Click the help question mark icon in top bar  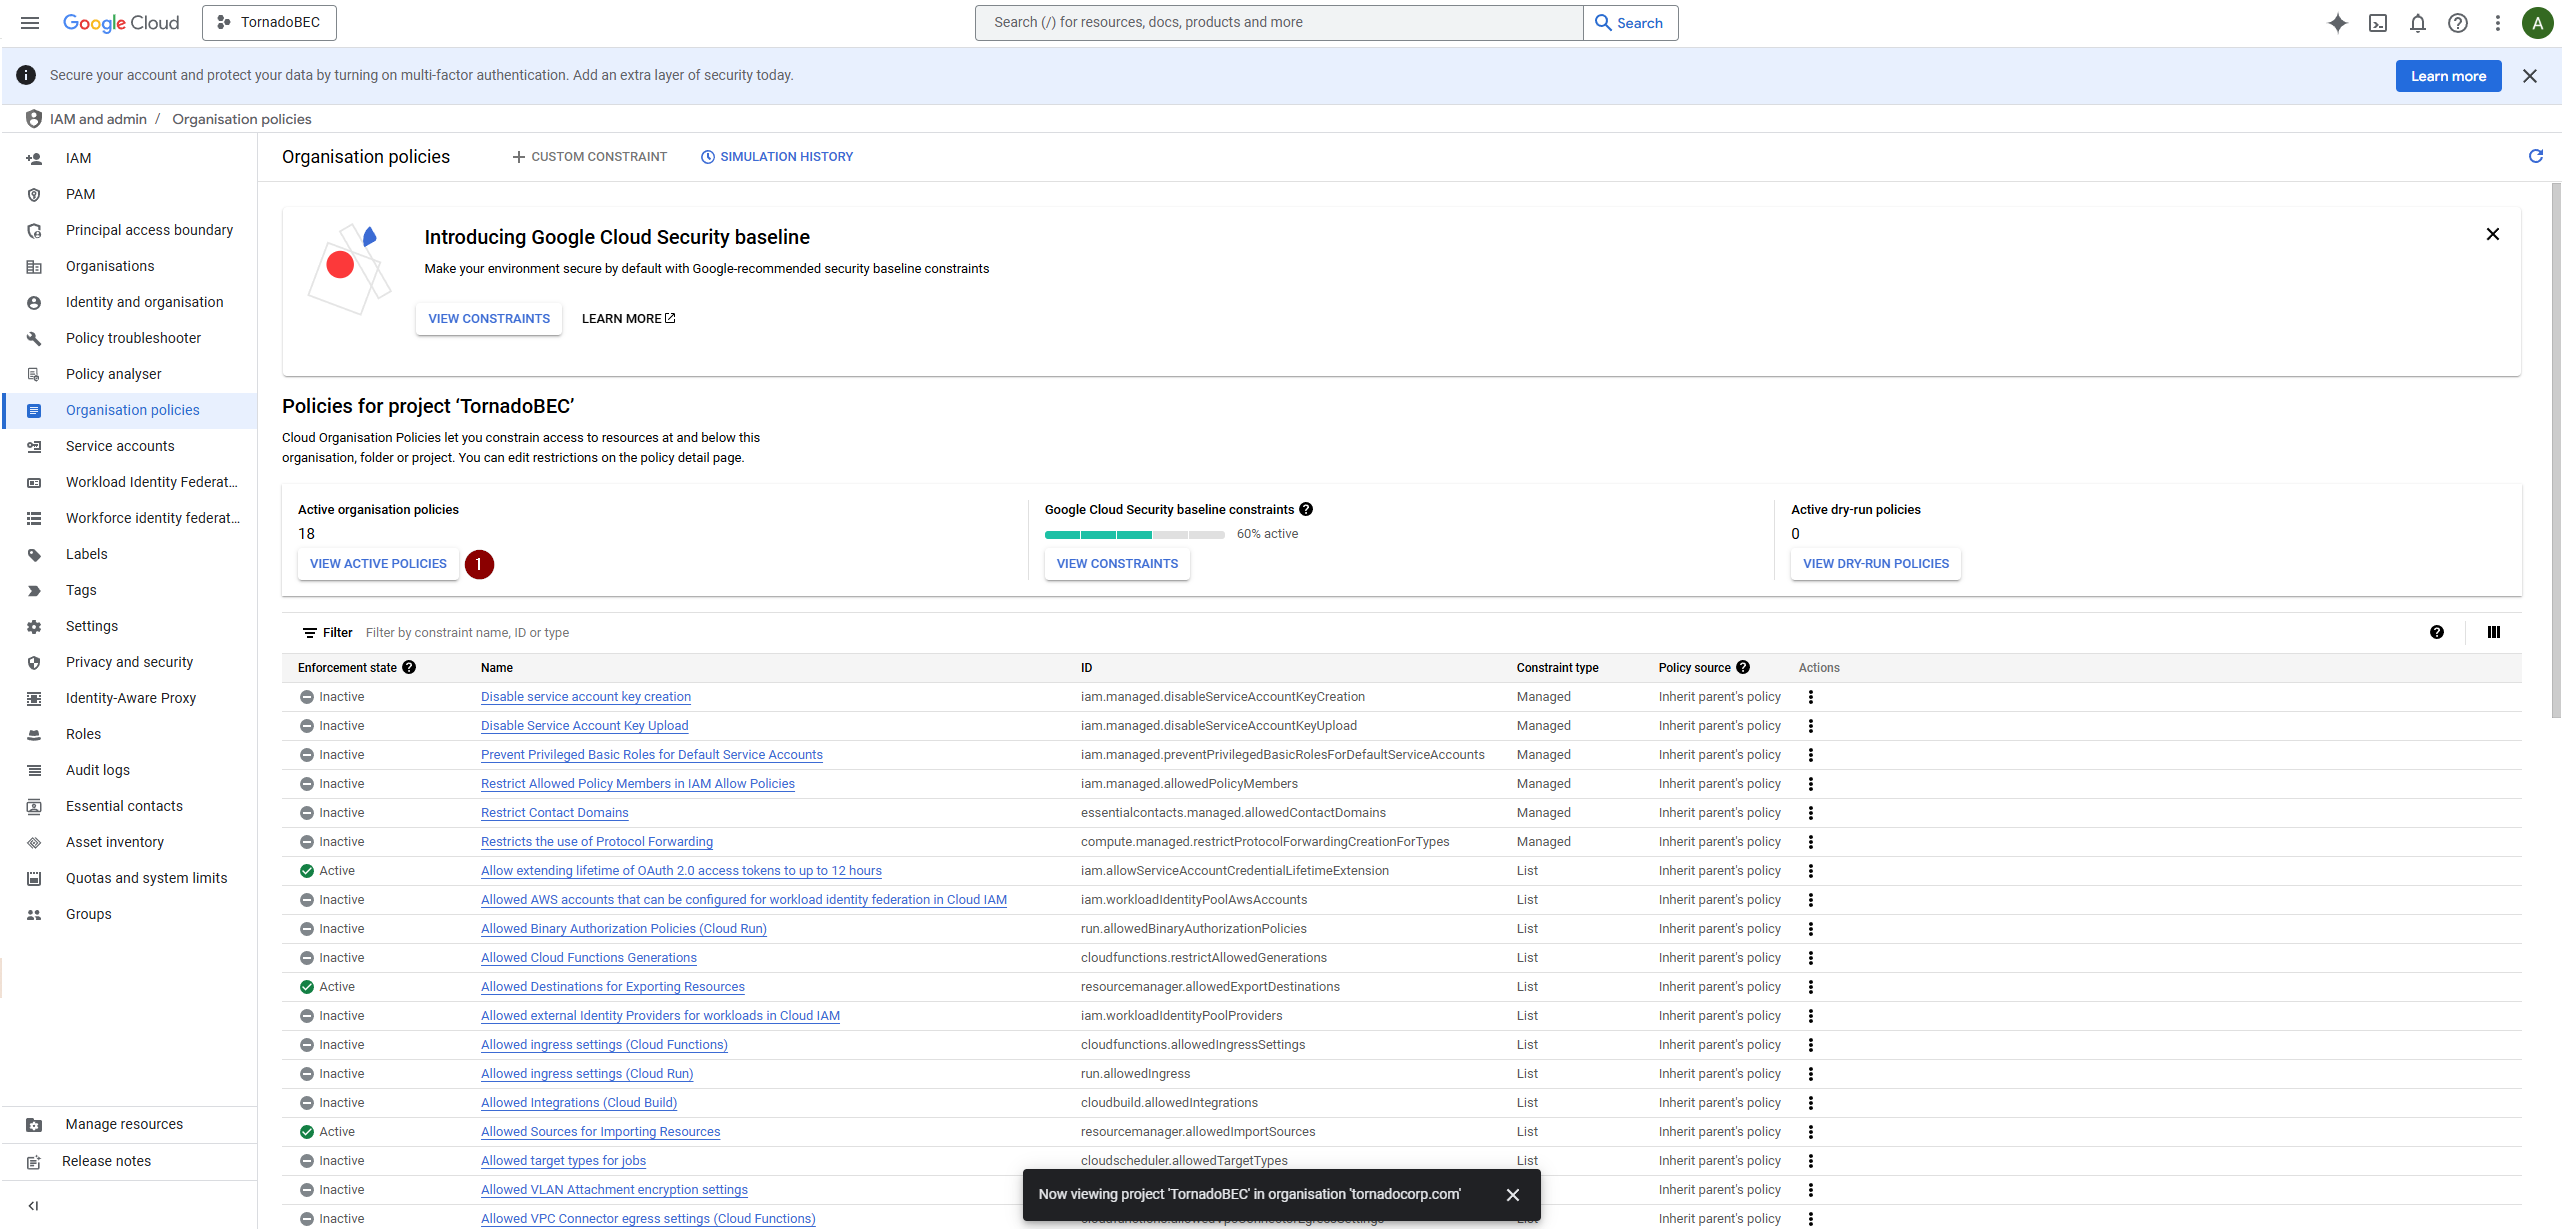coord(2457,23)
